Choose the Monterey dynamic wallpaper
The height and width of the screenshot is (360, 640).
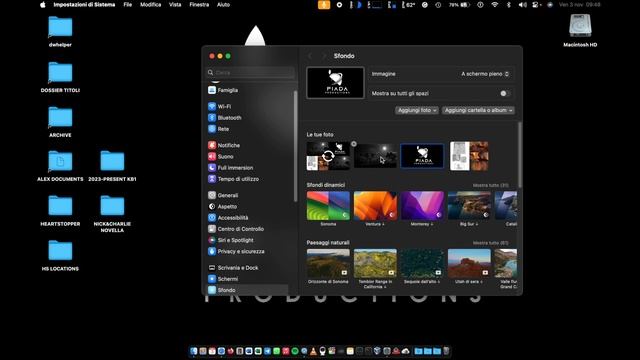[x=422, y=206]
